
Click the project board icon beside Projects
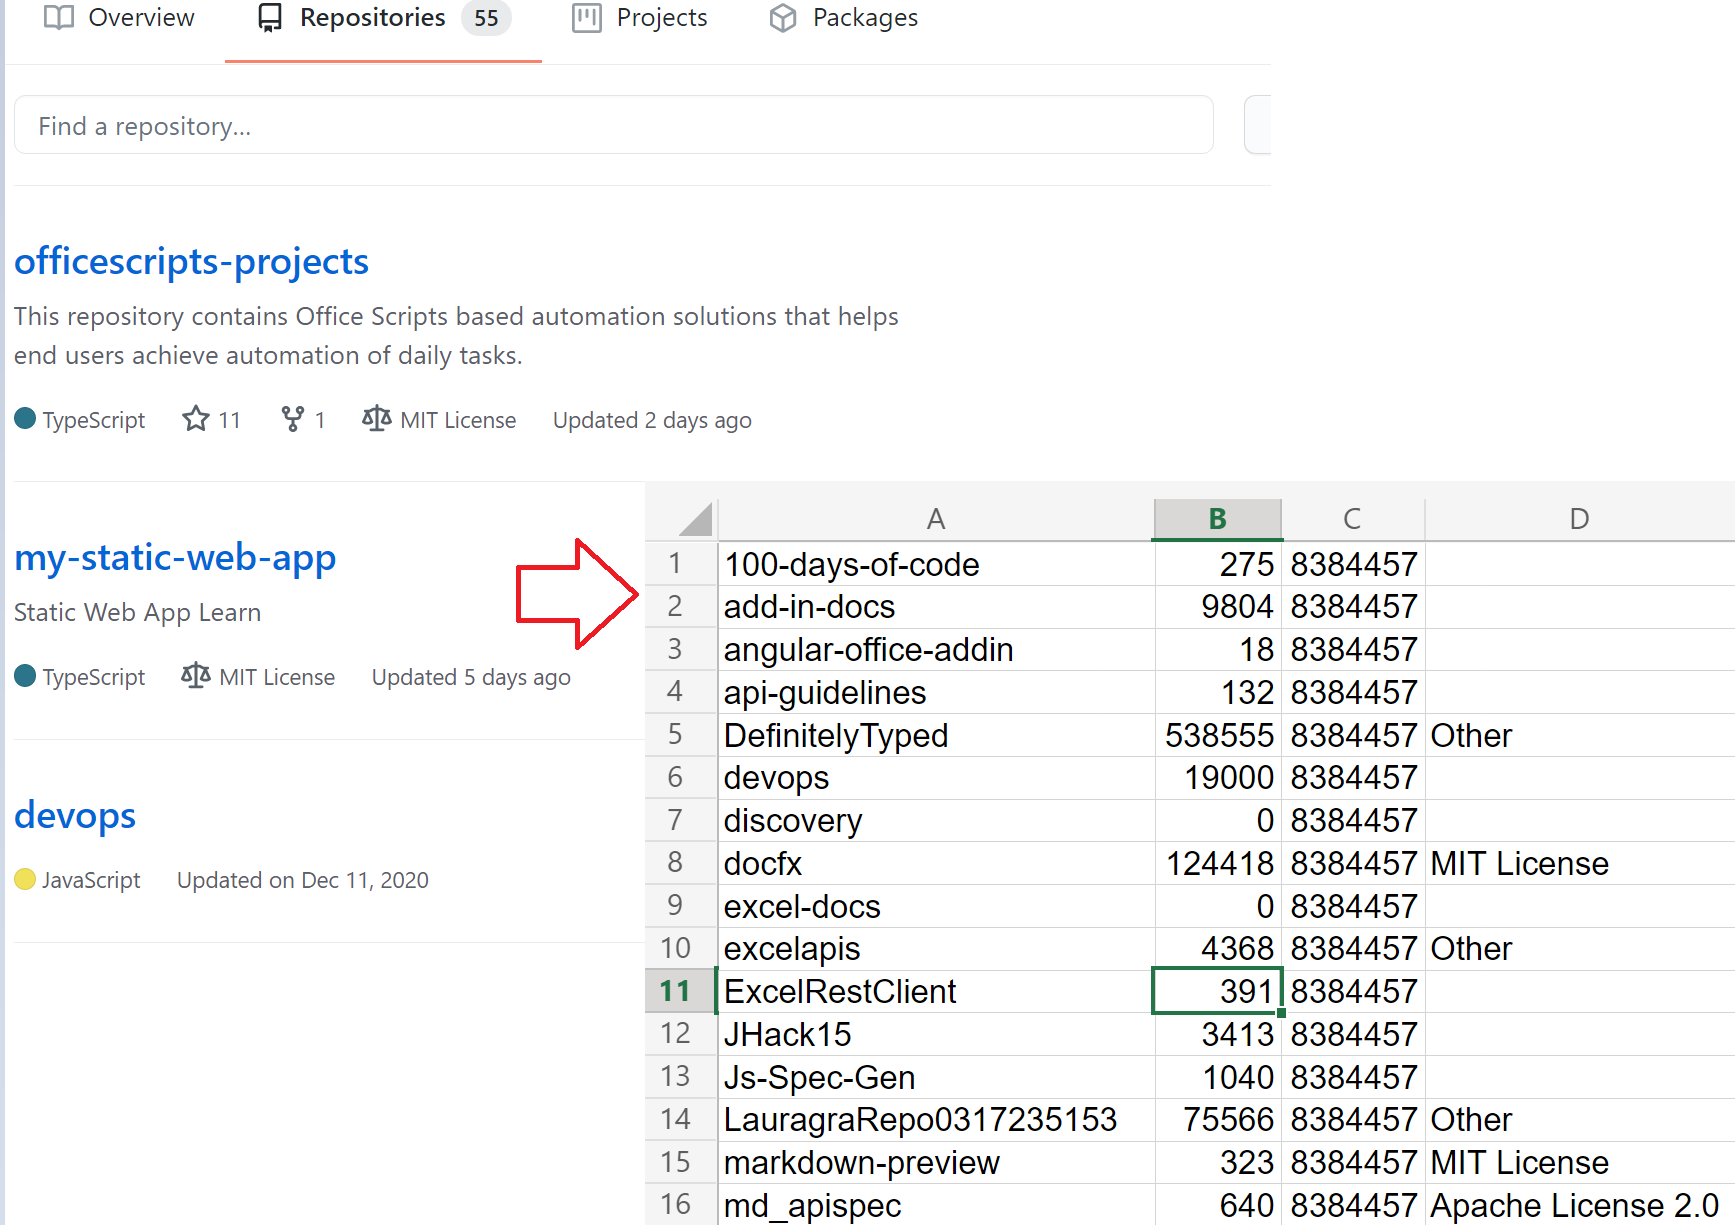586,17
